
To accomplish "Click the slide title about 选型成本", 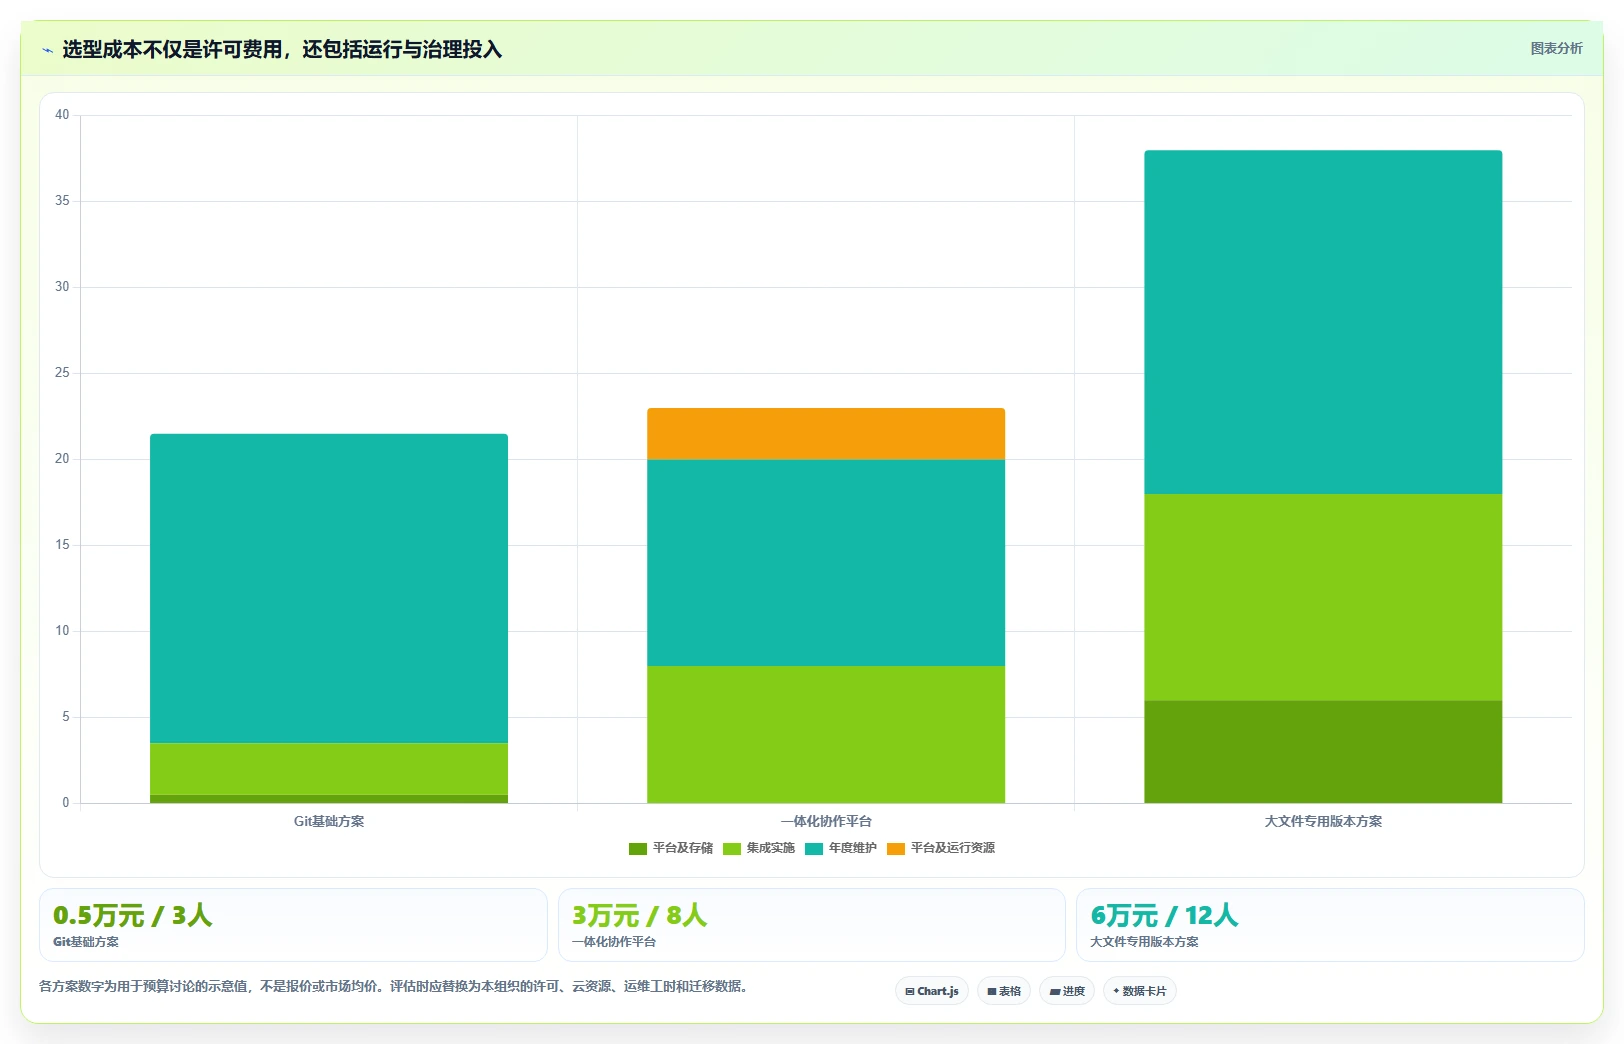I will [x=282, y=49].
